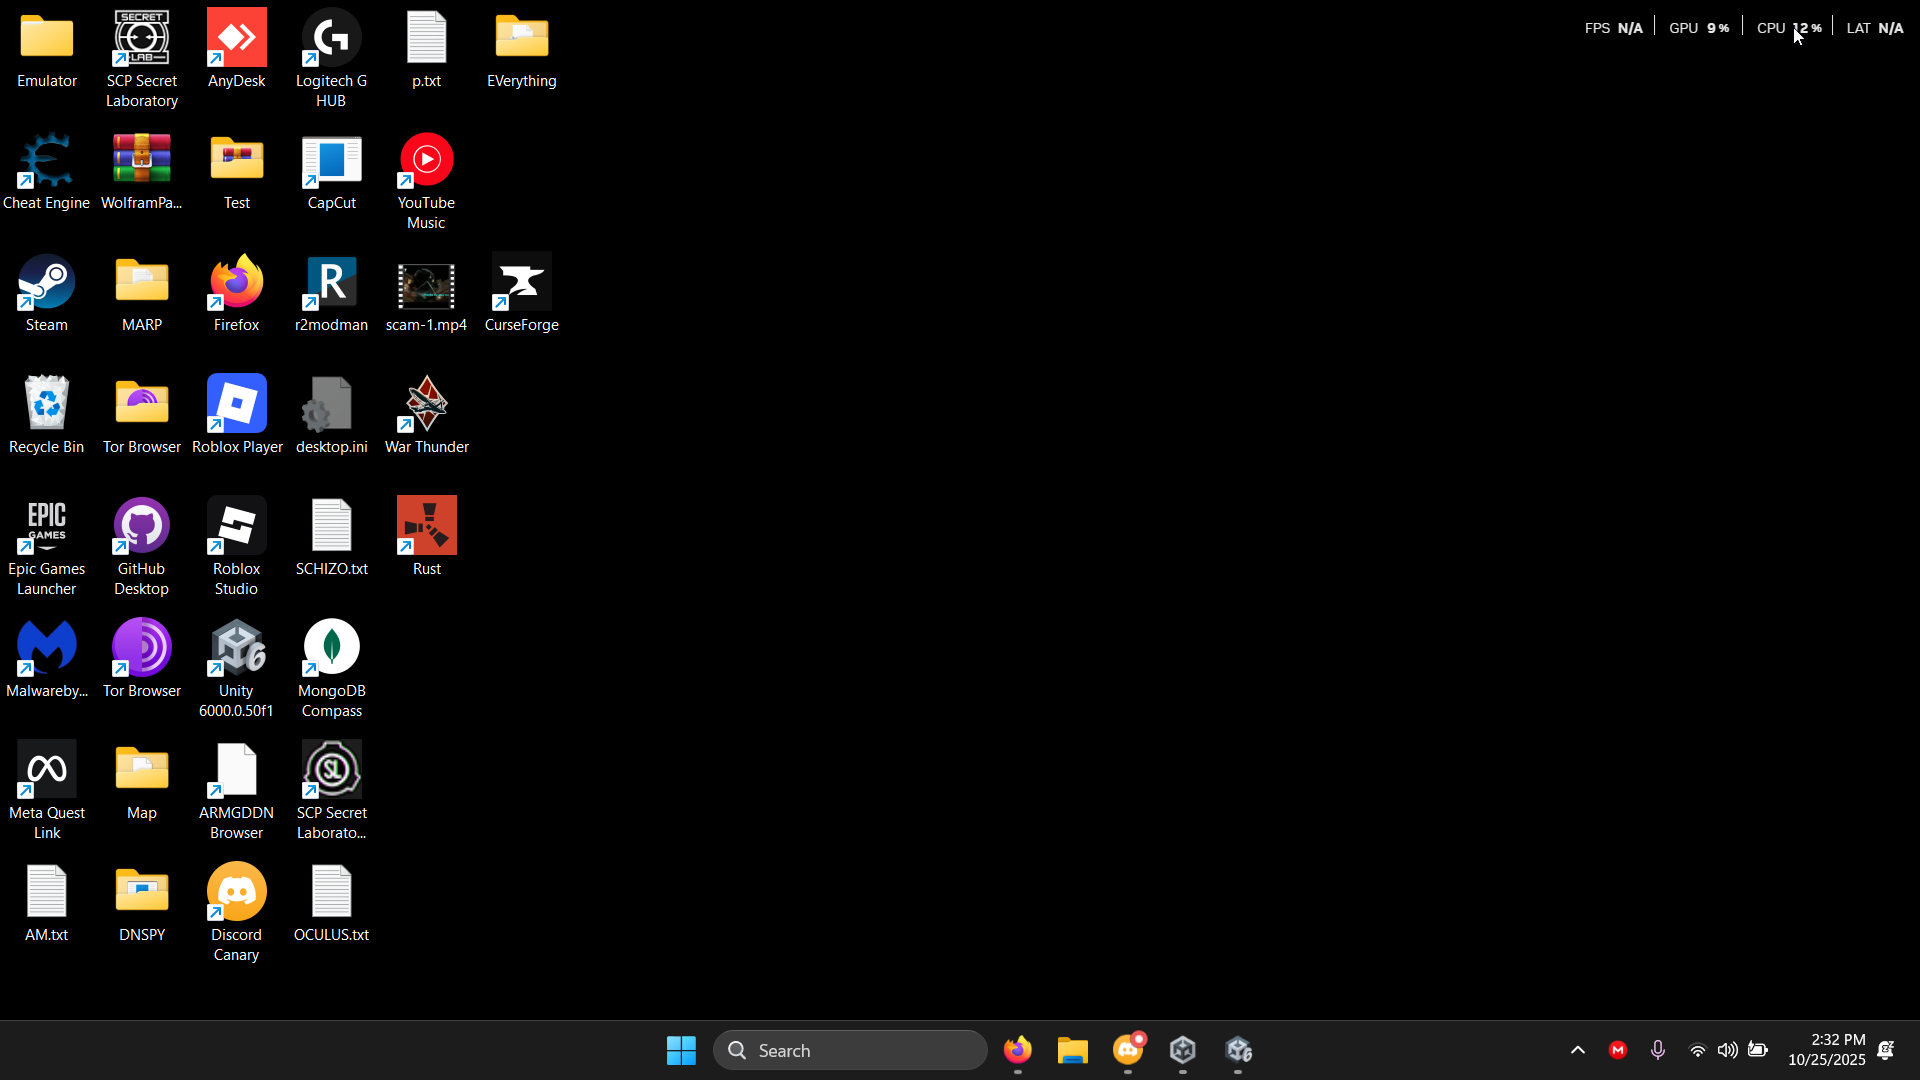Open File Explorer from the taskbar

pos(1073,1050)
